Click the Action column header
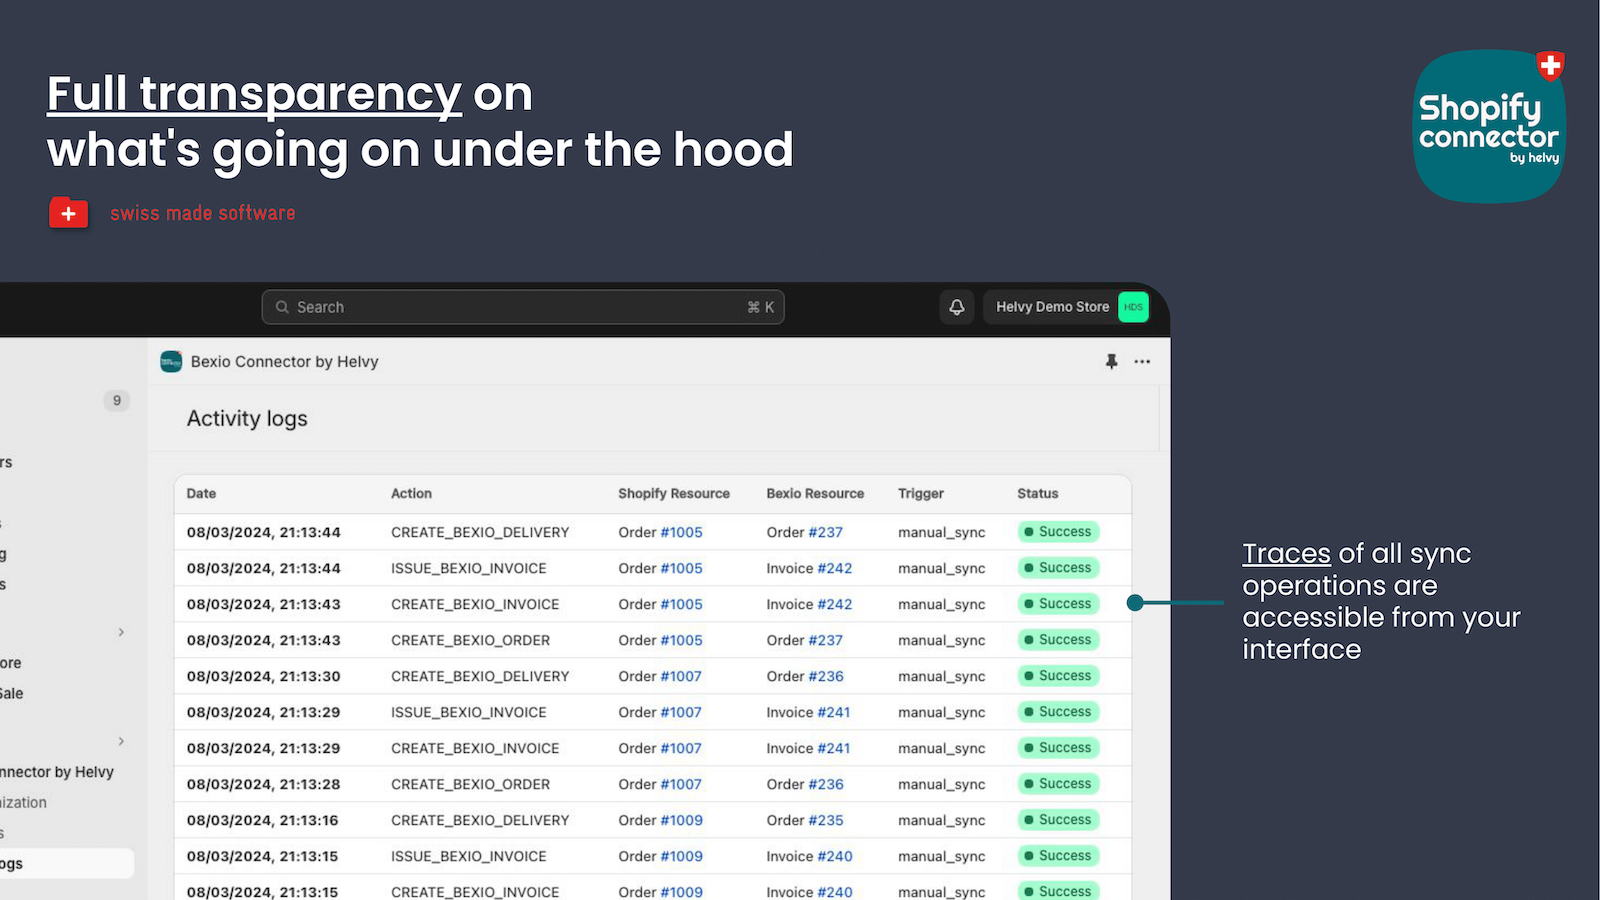The height and width of the screenshot is (900, 1600). point(411,494)
